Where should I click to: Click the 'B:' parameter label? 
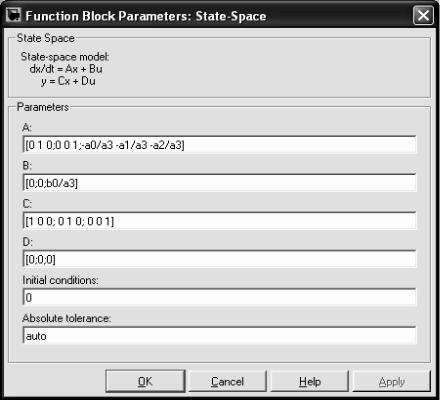point(27,165)
